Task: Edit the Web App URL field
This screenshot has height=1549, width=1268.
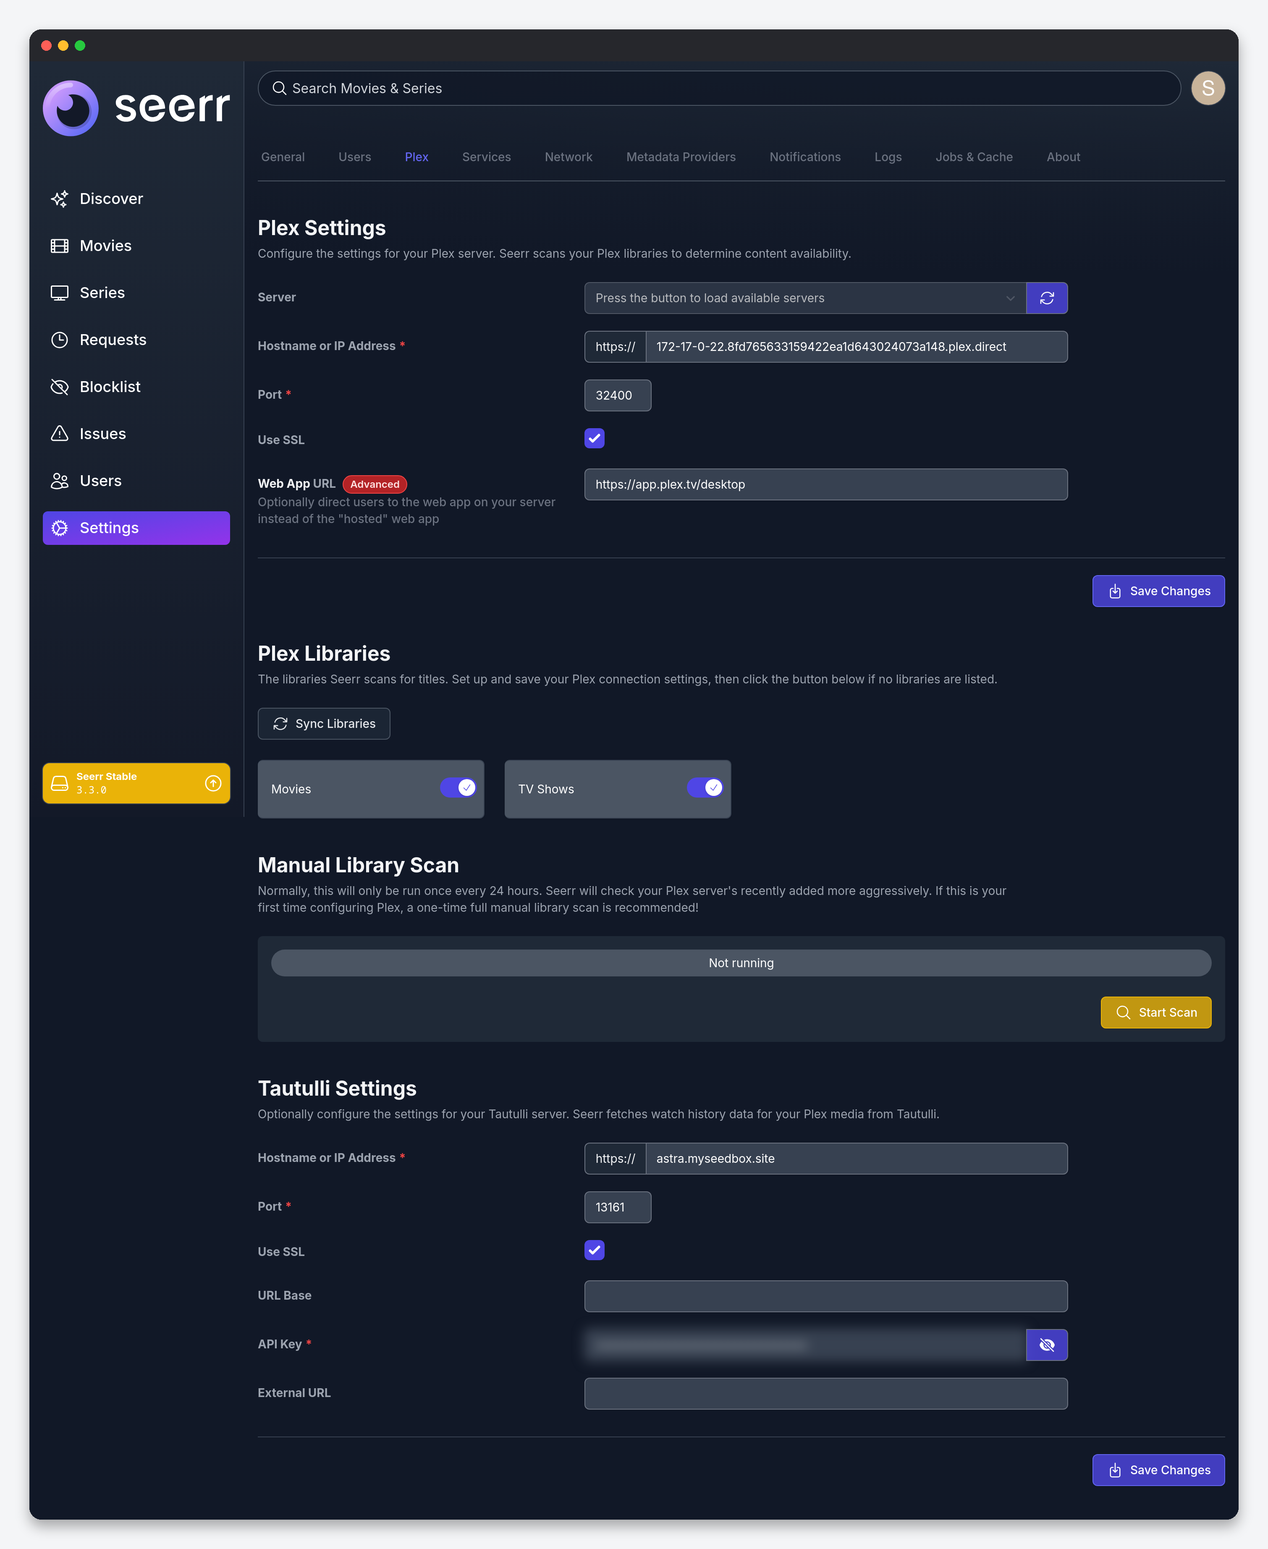Action: click(x=826, y=484)
